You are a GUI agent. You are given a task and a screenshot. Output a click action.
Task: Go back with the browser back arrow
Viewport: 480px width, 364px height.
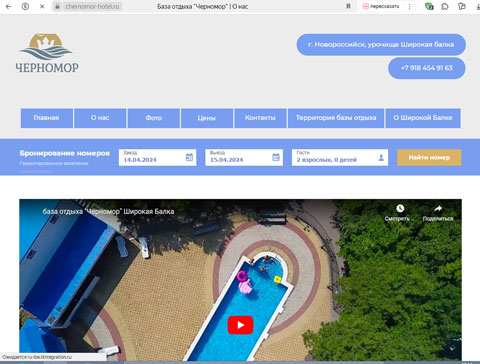click(x=9, y=6)
